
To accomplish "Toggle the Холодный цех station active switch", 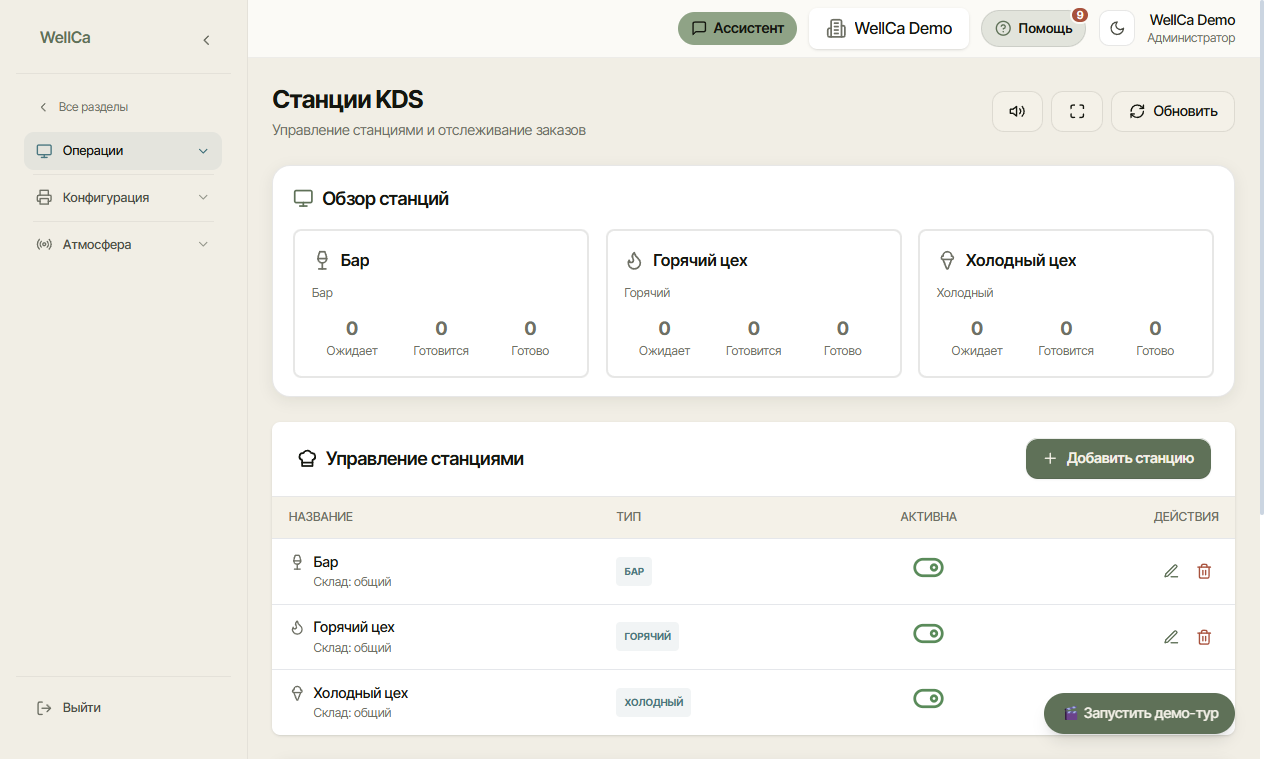I will click(x=928, y=699).
